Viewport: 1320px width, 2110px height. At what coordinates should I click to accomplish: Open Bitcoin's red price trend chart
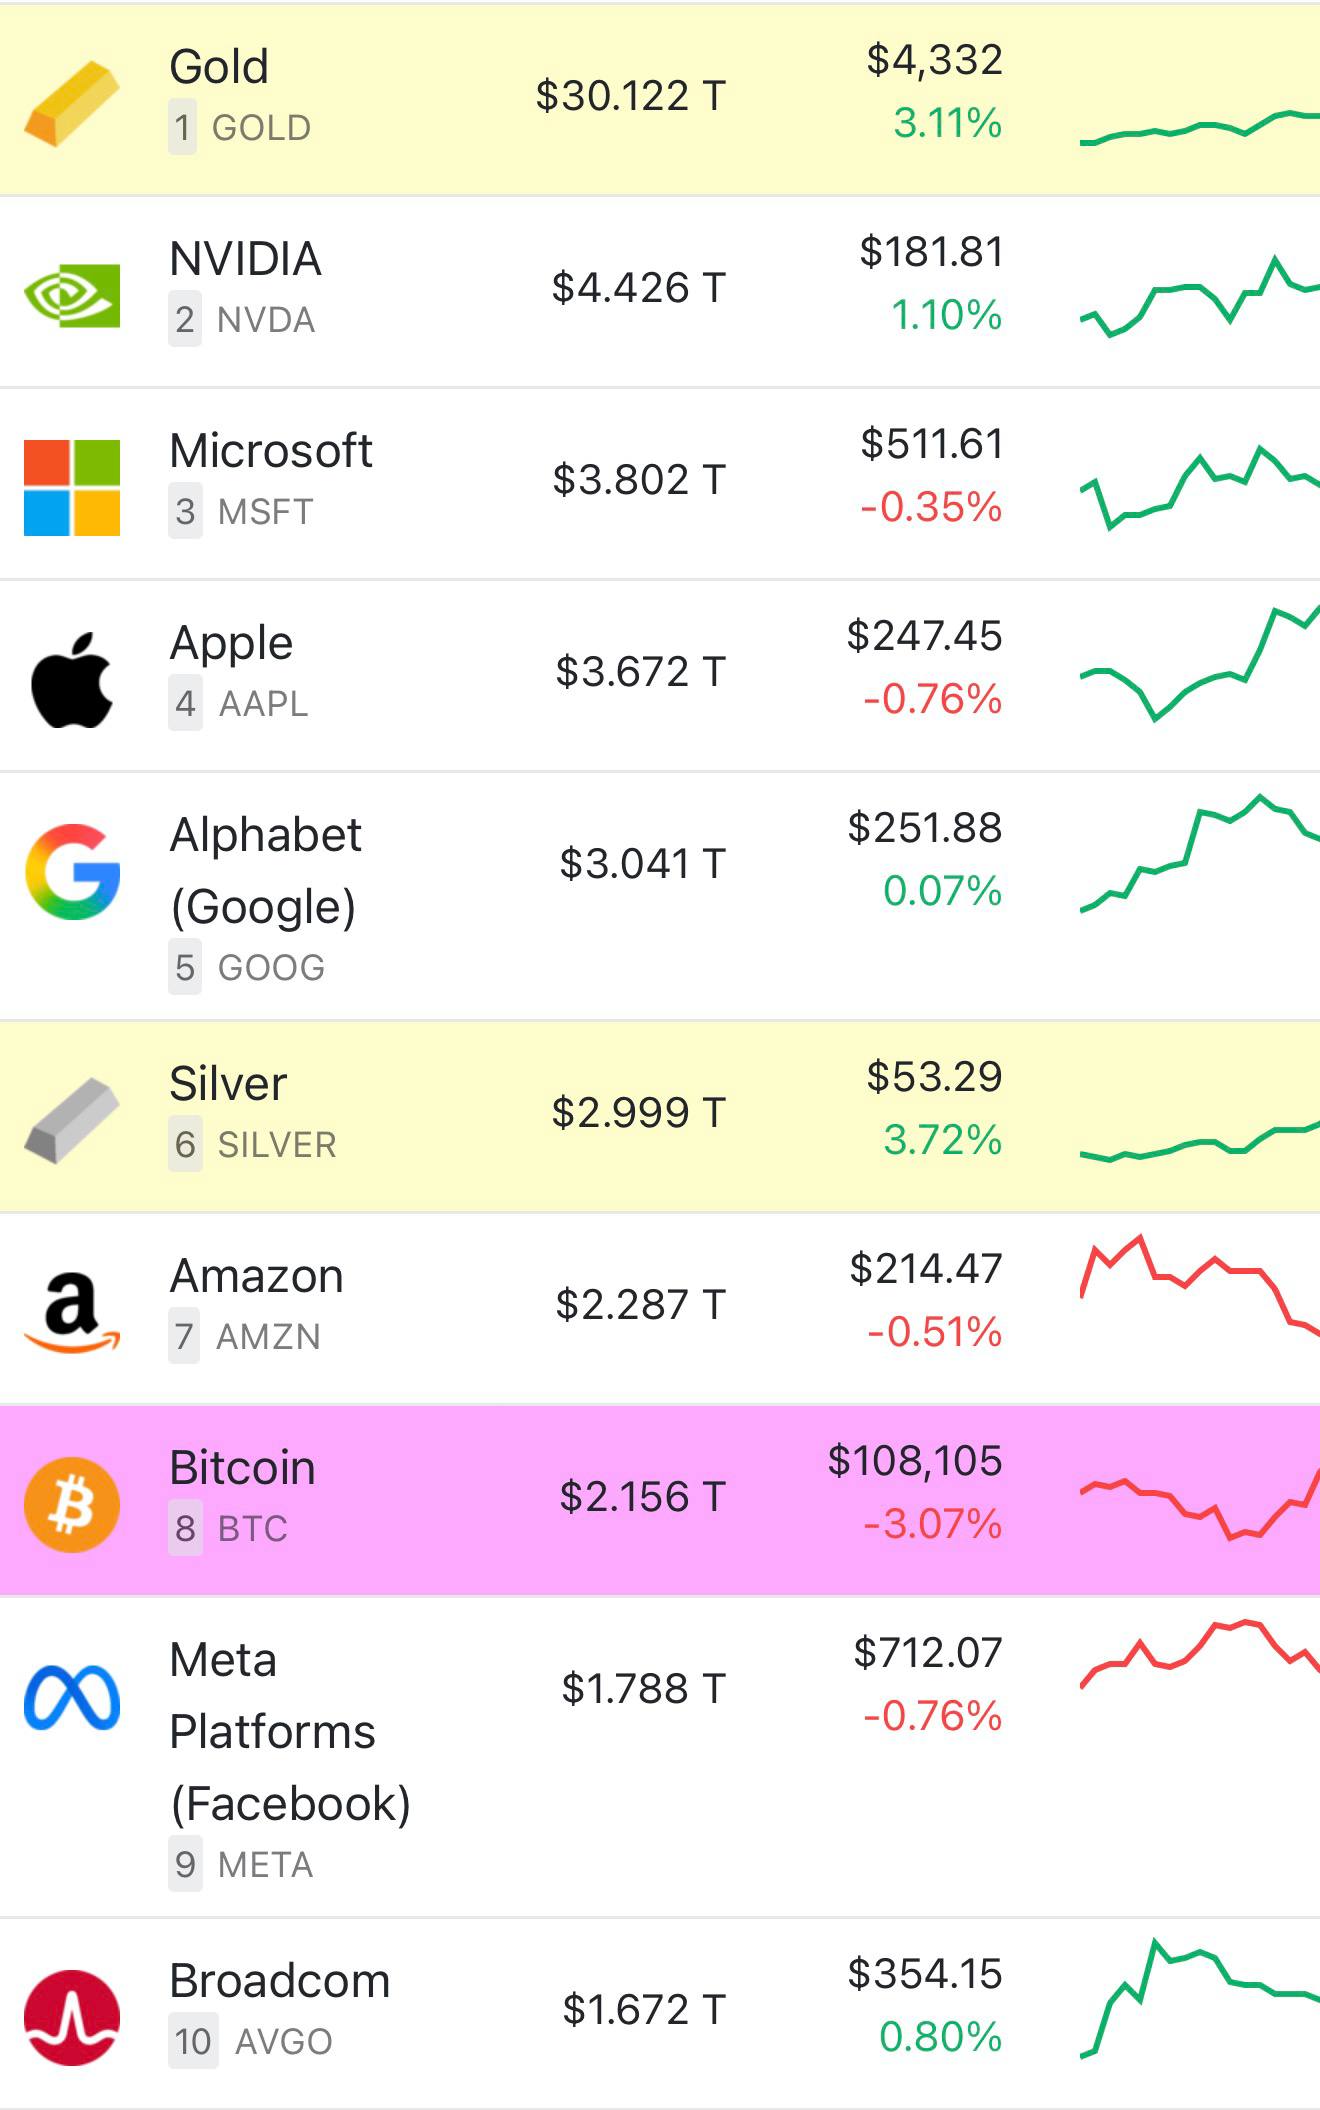(x=1200, y=1503)
